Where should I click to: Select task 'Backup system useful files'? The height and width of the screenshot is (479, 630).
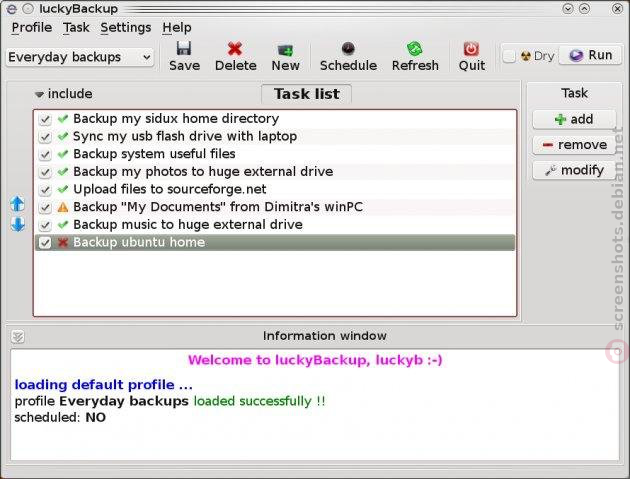coord(275,154)
